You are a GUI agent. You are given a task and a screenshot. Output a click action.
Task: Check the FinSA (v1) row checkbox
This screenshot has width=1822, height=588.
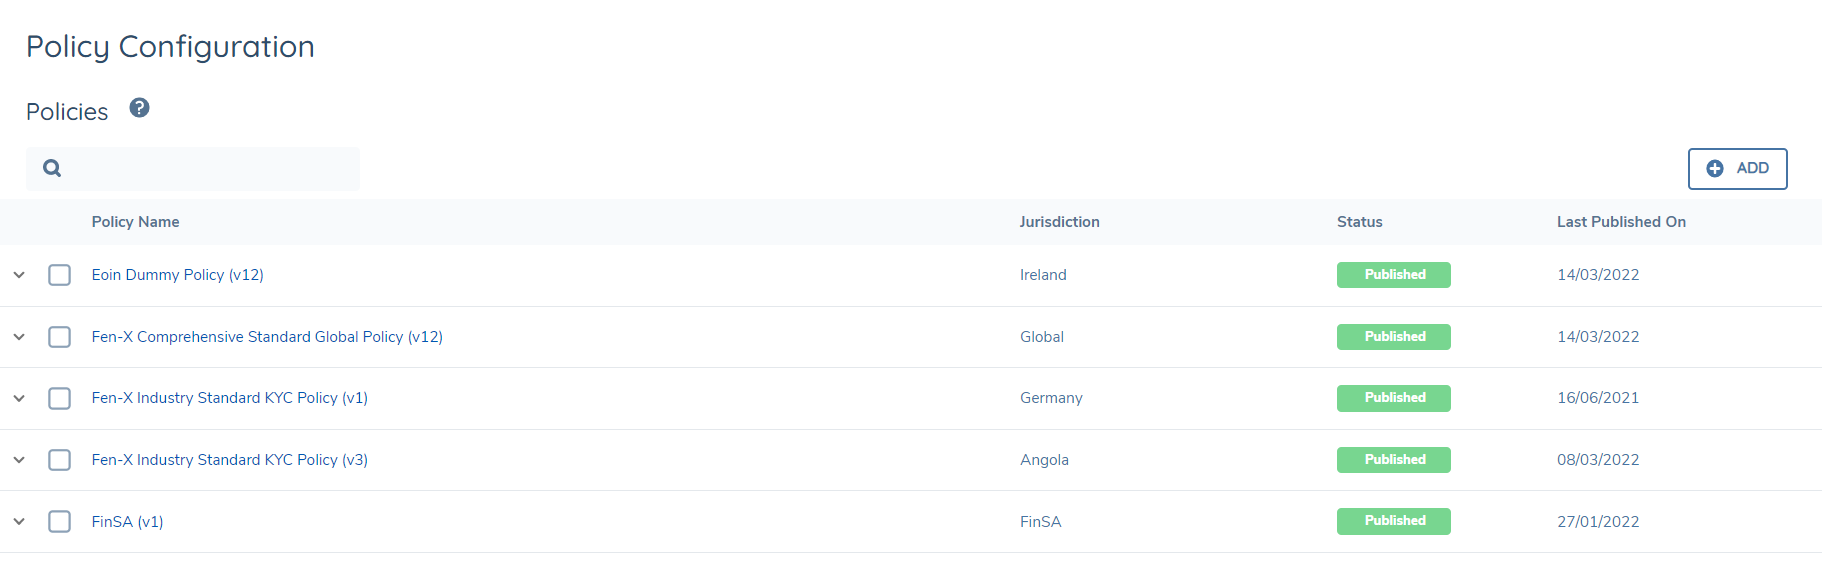(x=60, y=522)
